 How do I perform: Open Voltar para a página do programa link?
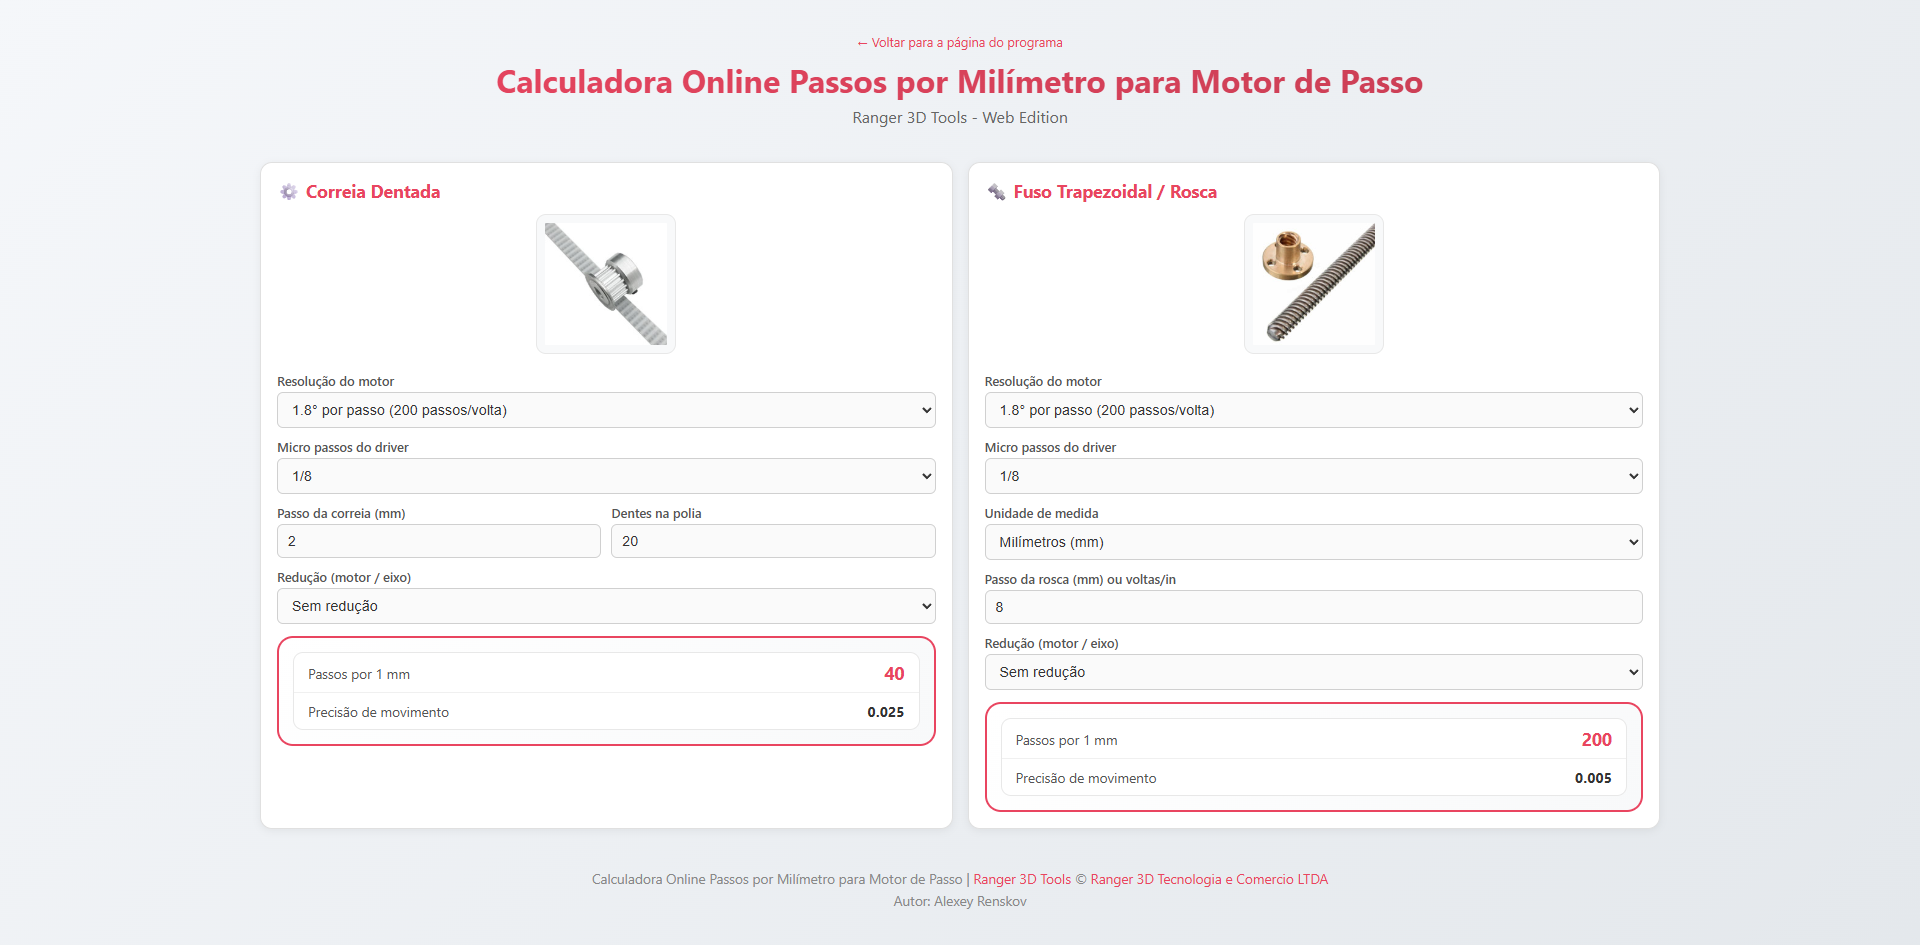960,43
